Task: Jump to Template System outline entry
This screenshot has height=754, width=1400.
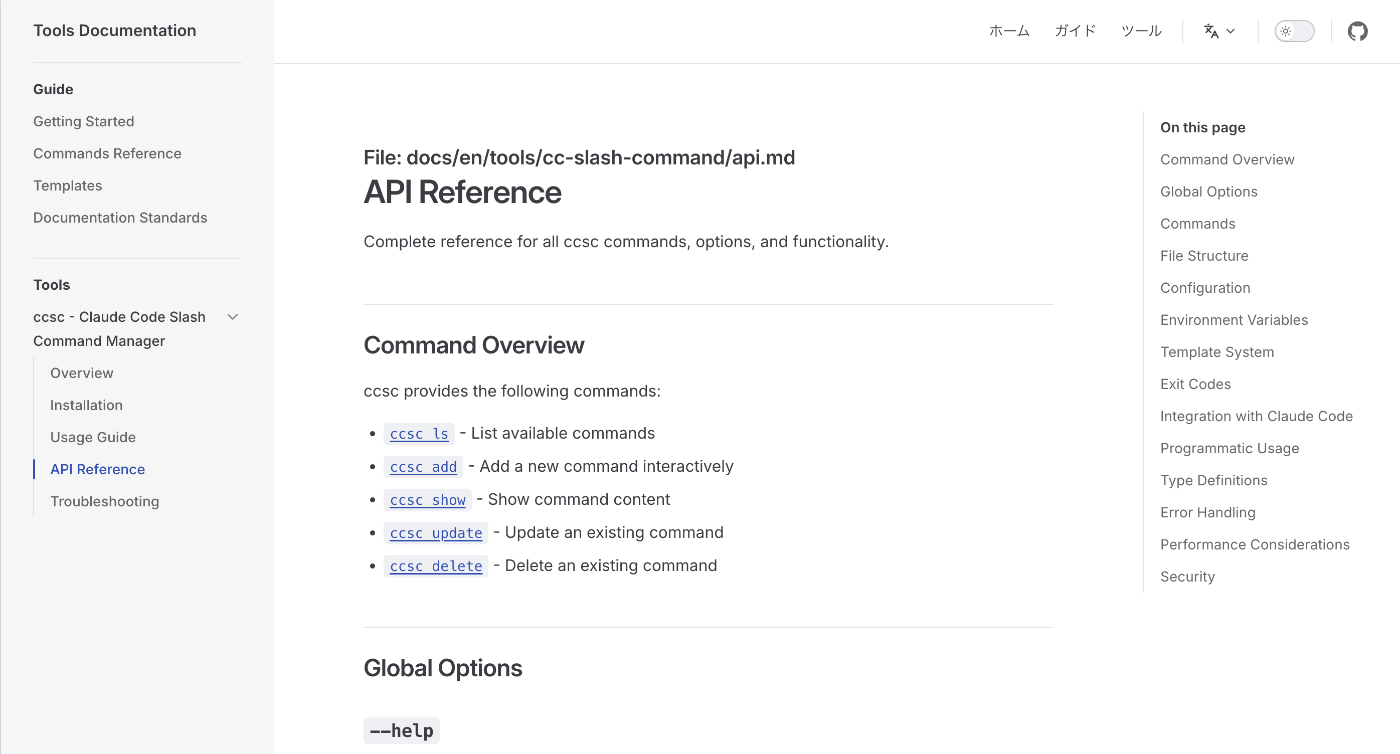Action: (1217, 351)
